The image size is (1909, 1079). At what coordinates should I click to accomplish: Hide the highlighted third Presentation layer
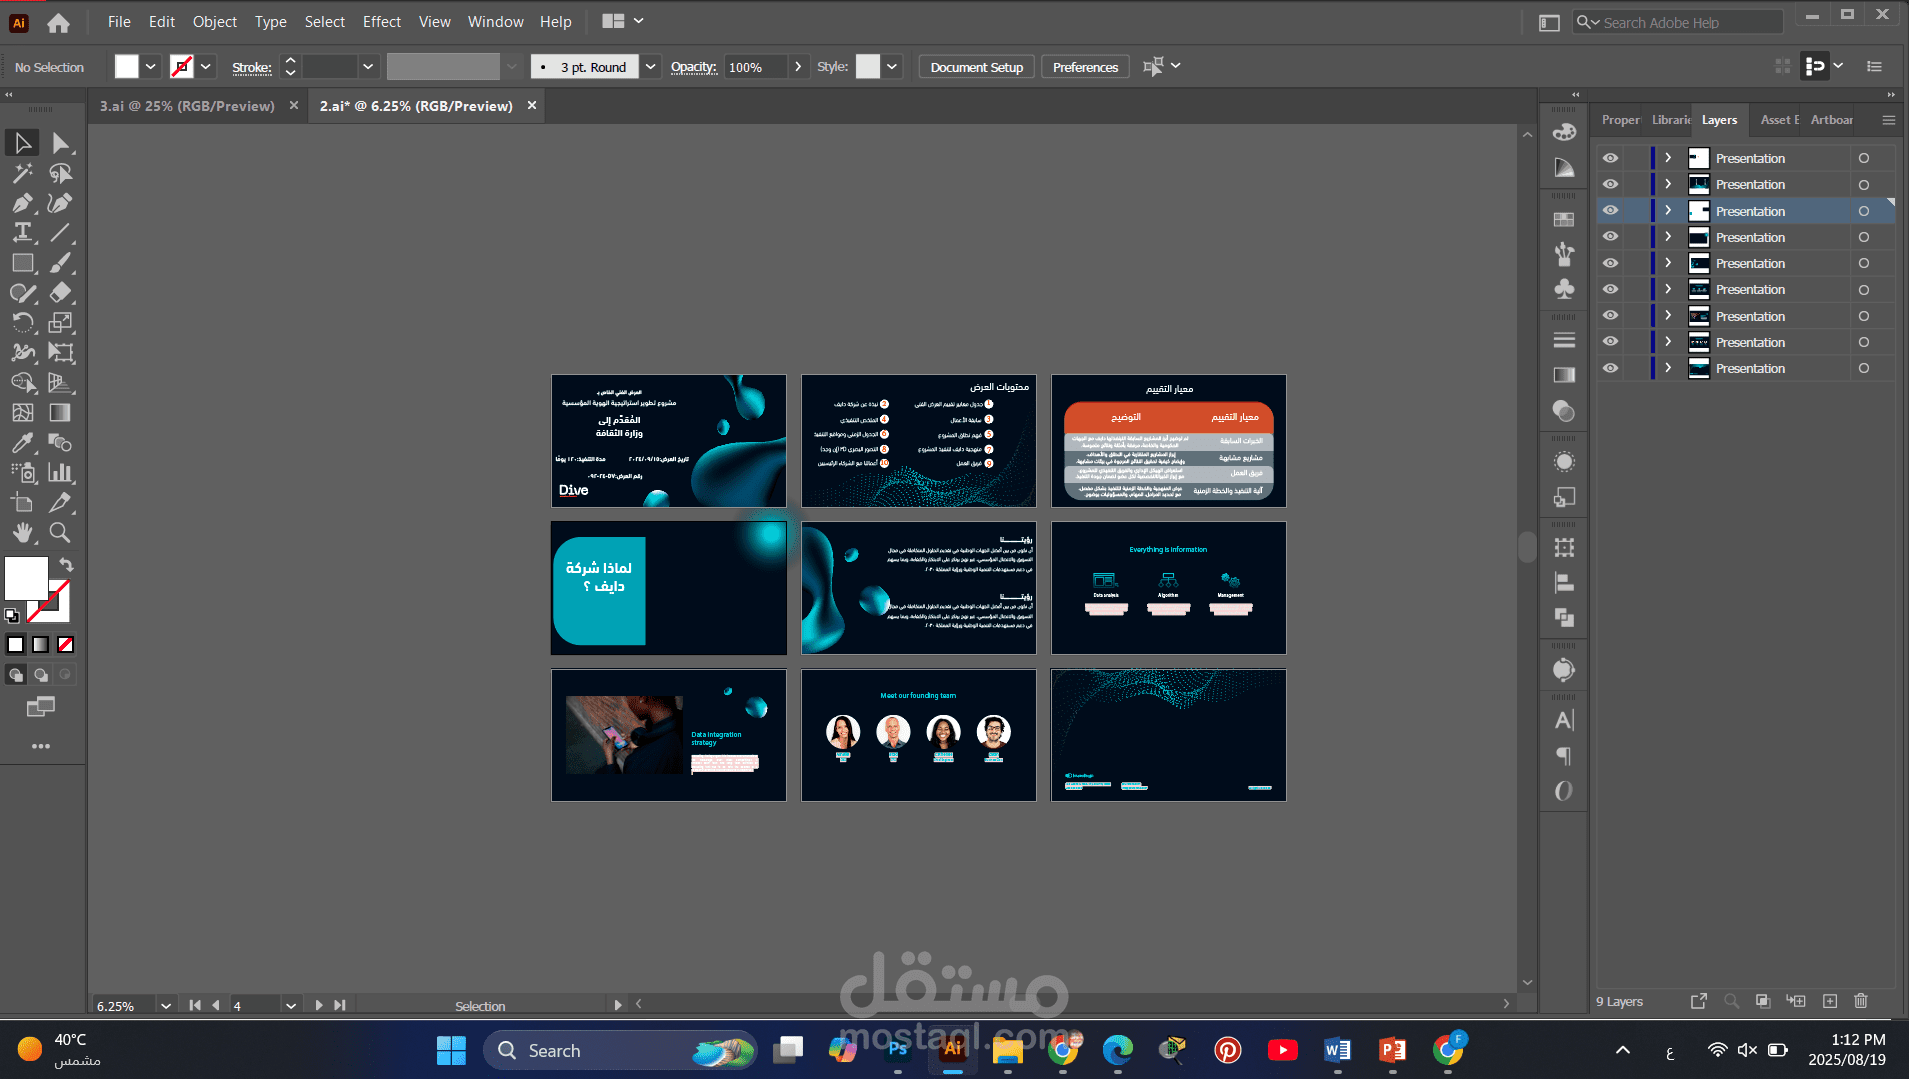tap(1610, 211)
